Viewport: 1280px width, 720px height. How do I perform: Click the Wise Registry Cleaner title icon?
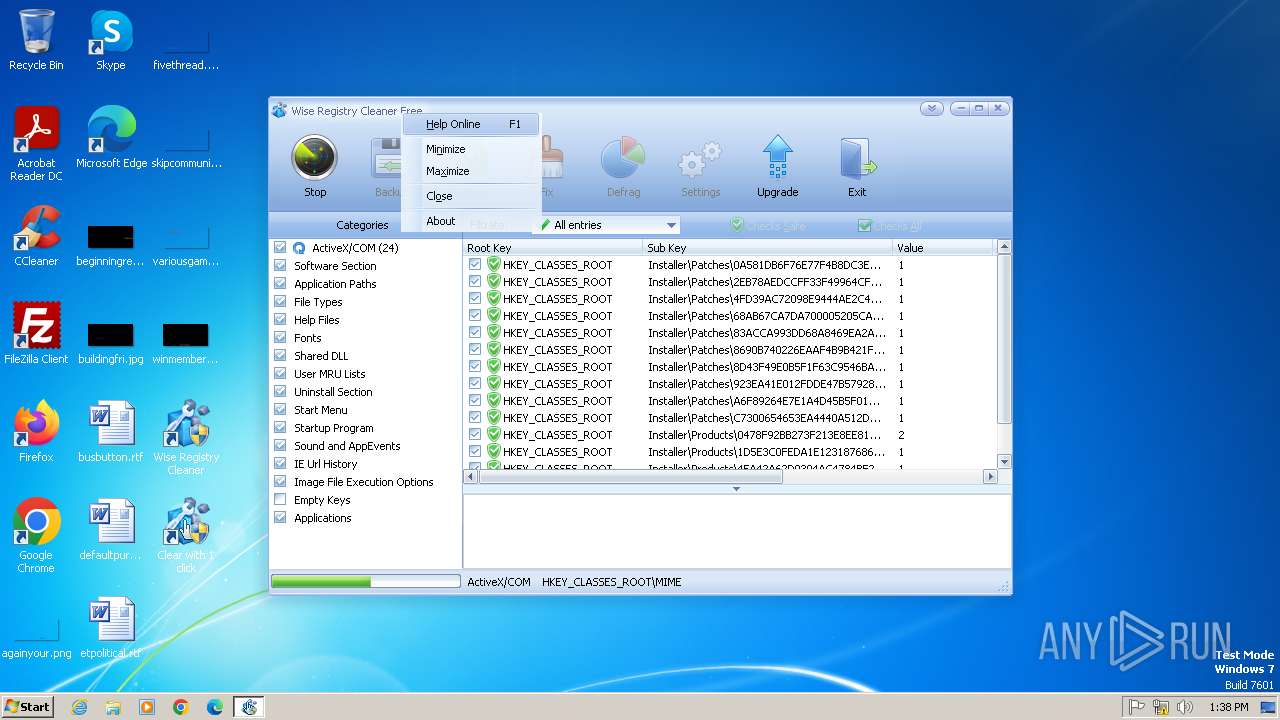[x=280, y=111]
